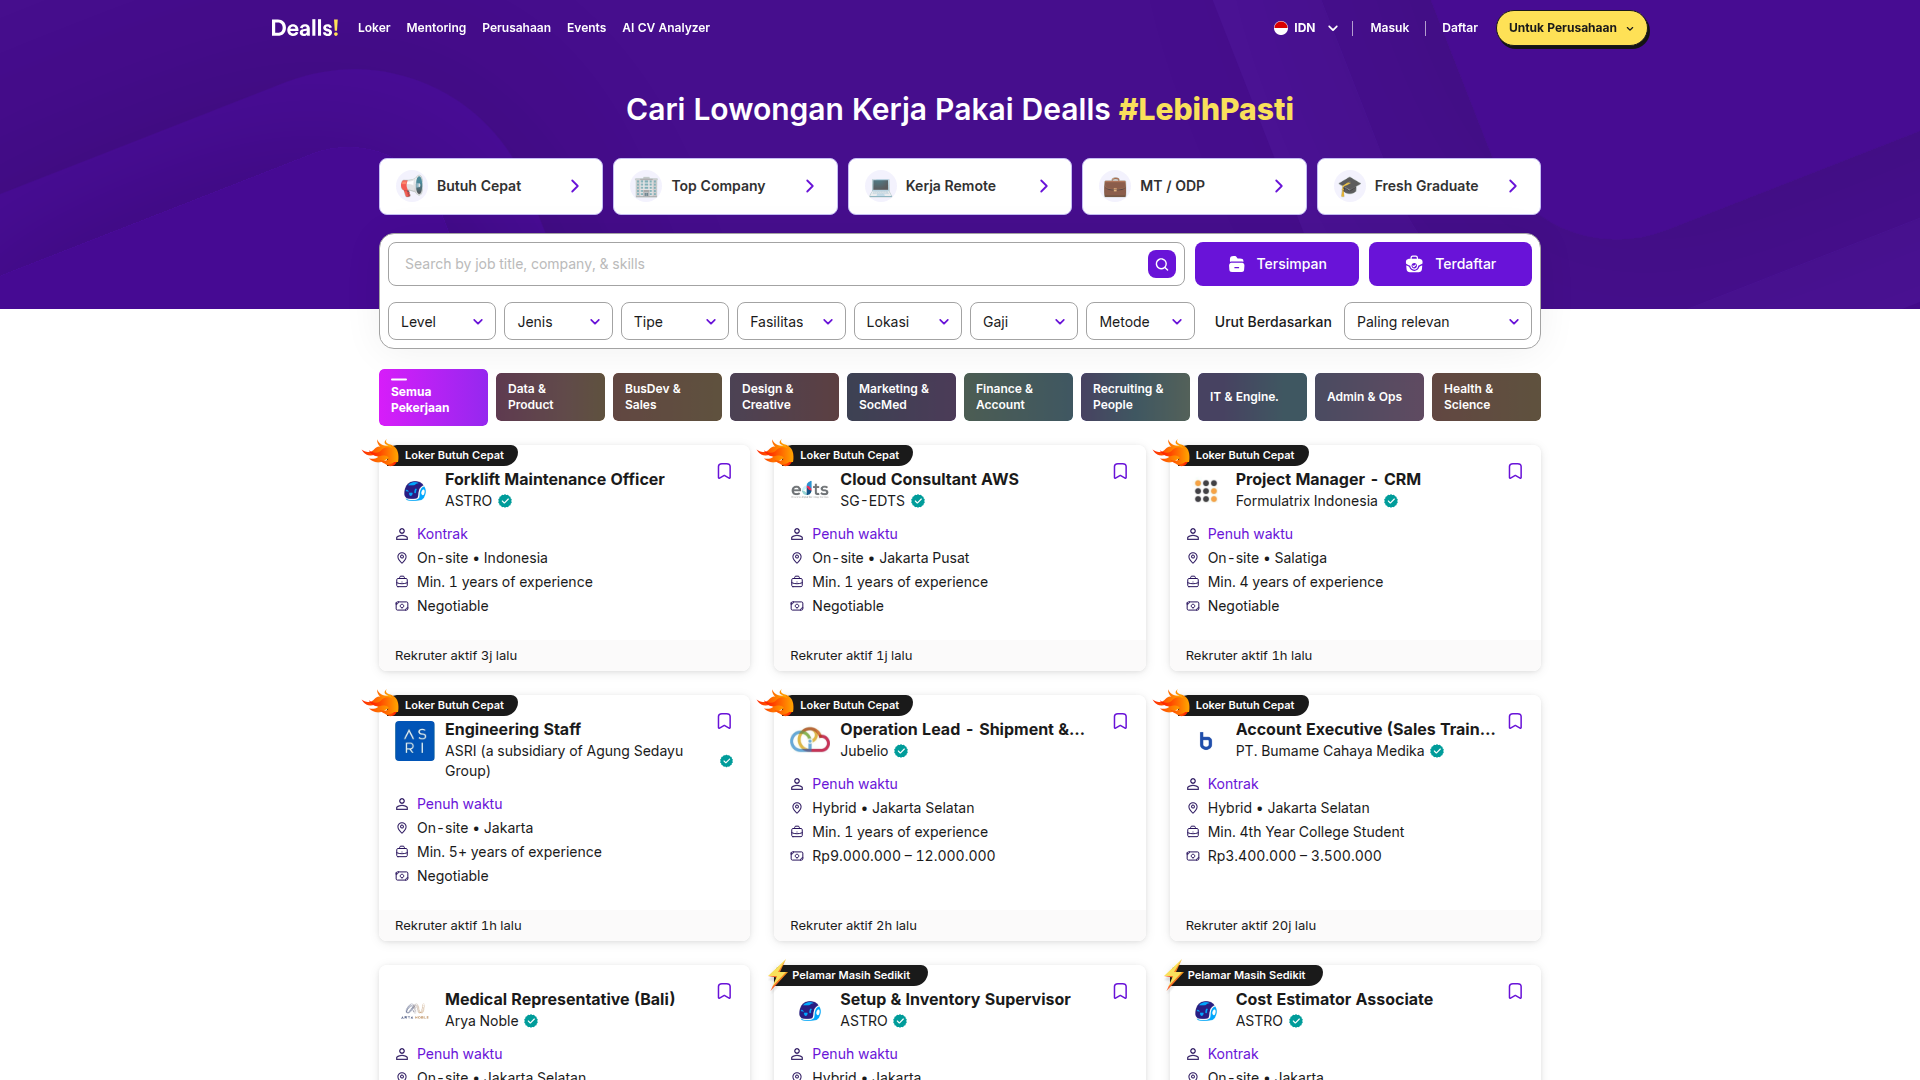
Task: Click the ASRI company logo
Action: click(x=414, y=740)
